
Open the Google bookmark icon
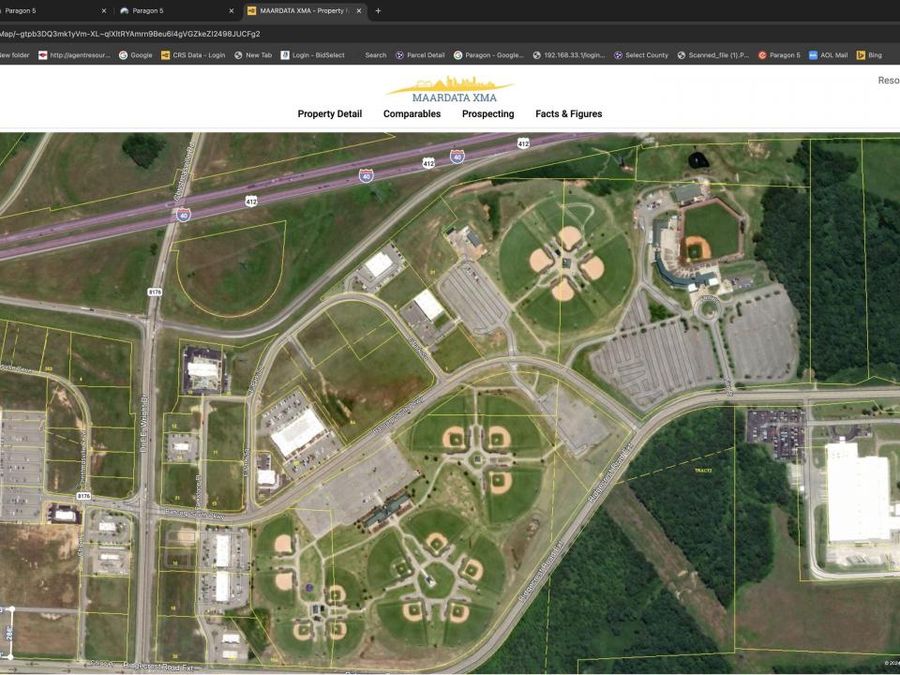(123, 55)
